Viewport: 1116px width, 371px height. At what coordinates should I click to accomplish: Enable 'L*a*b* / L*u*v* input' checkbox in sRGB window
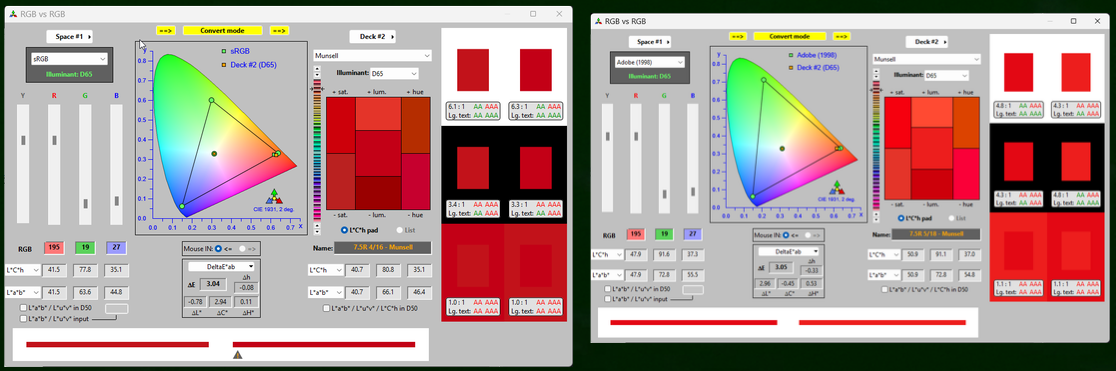24,318
